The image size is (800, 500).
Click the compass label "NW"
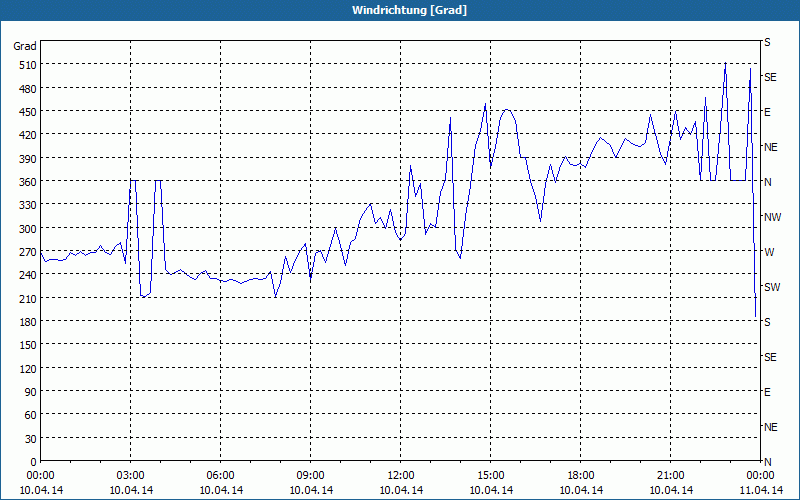772,217
